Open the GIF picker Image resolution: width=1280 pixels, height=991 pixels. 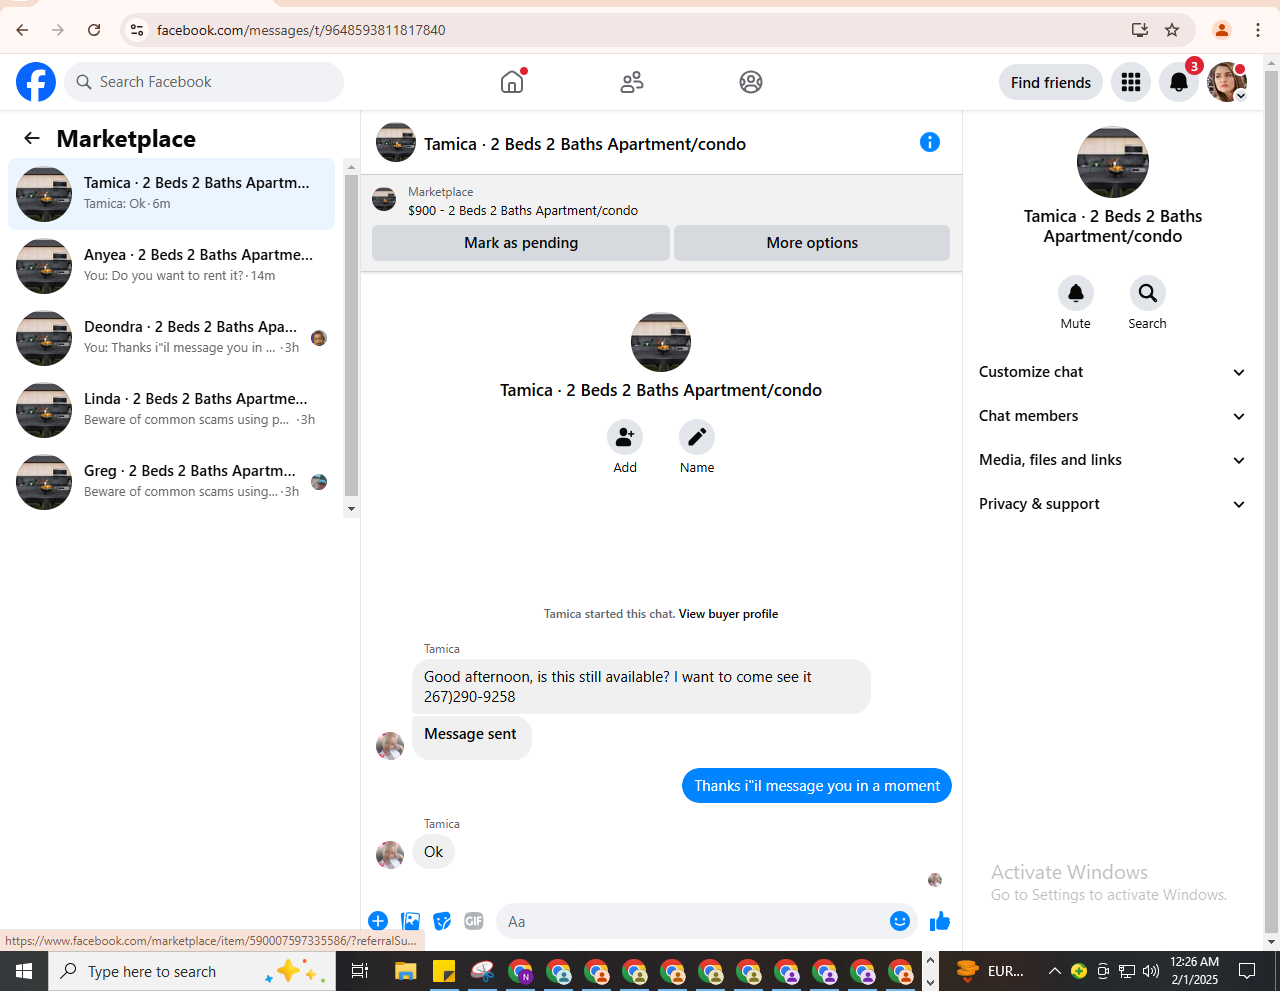click(474, 921)
